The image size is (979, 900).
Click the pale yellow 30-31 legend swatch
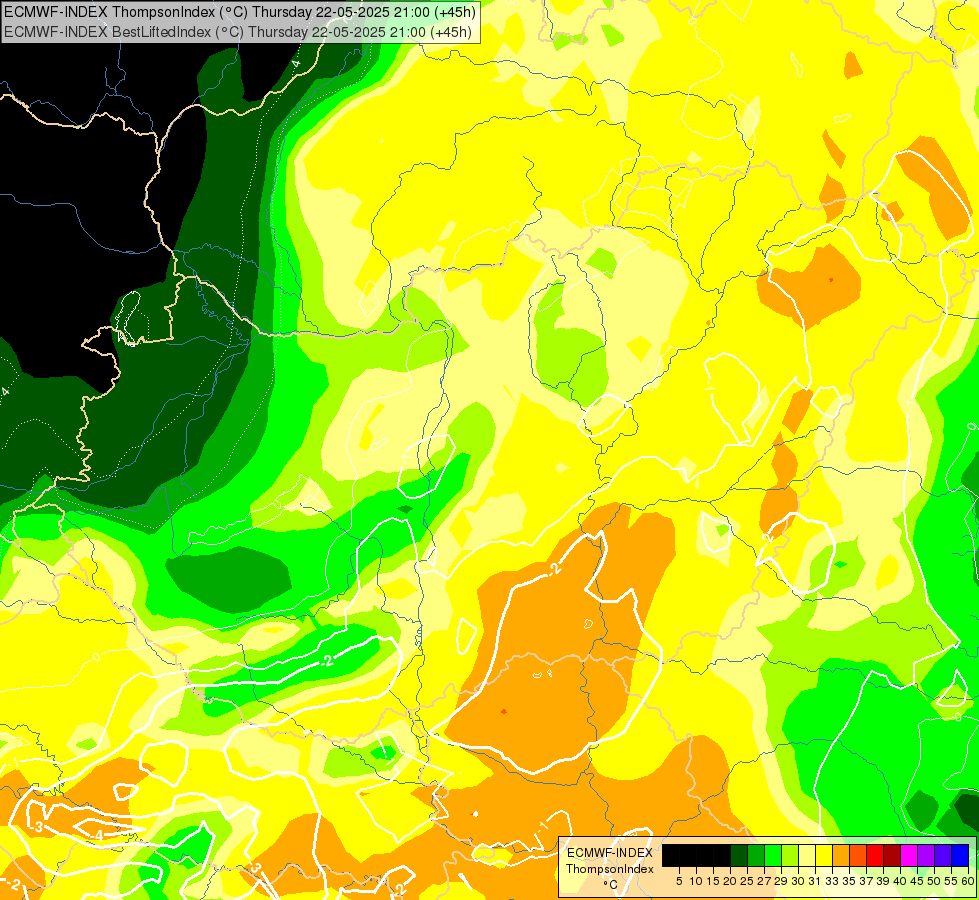[807, 855]
